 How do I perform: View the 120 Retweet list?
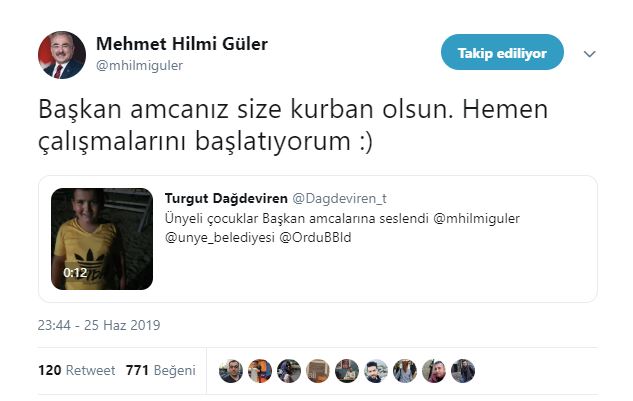(76, 370)
